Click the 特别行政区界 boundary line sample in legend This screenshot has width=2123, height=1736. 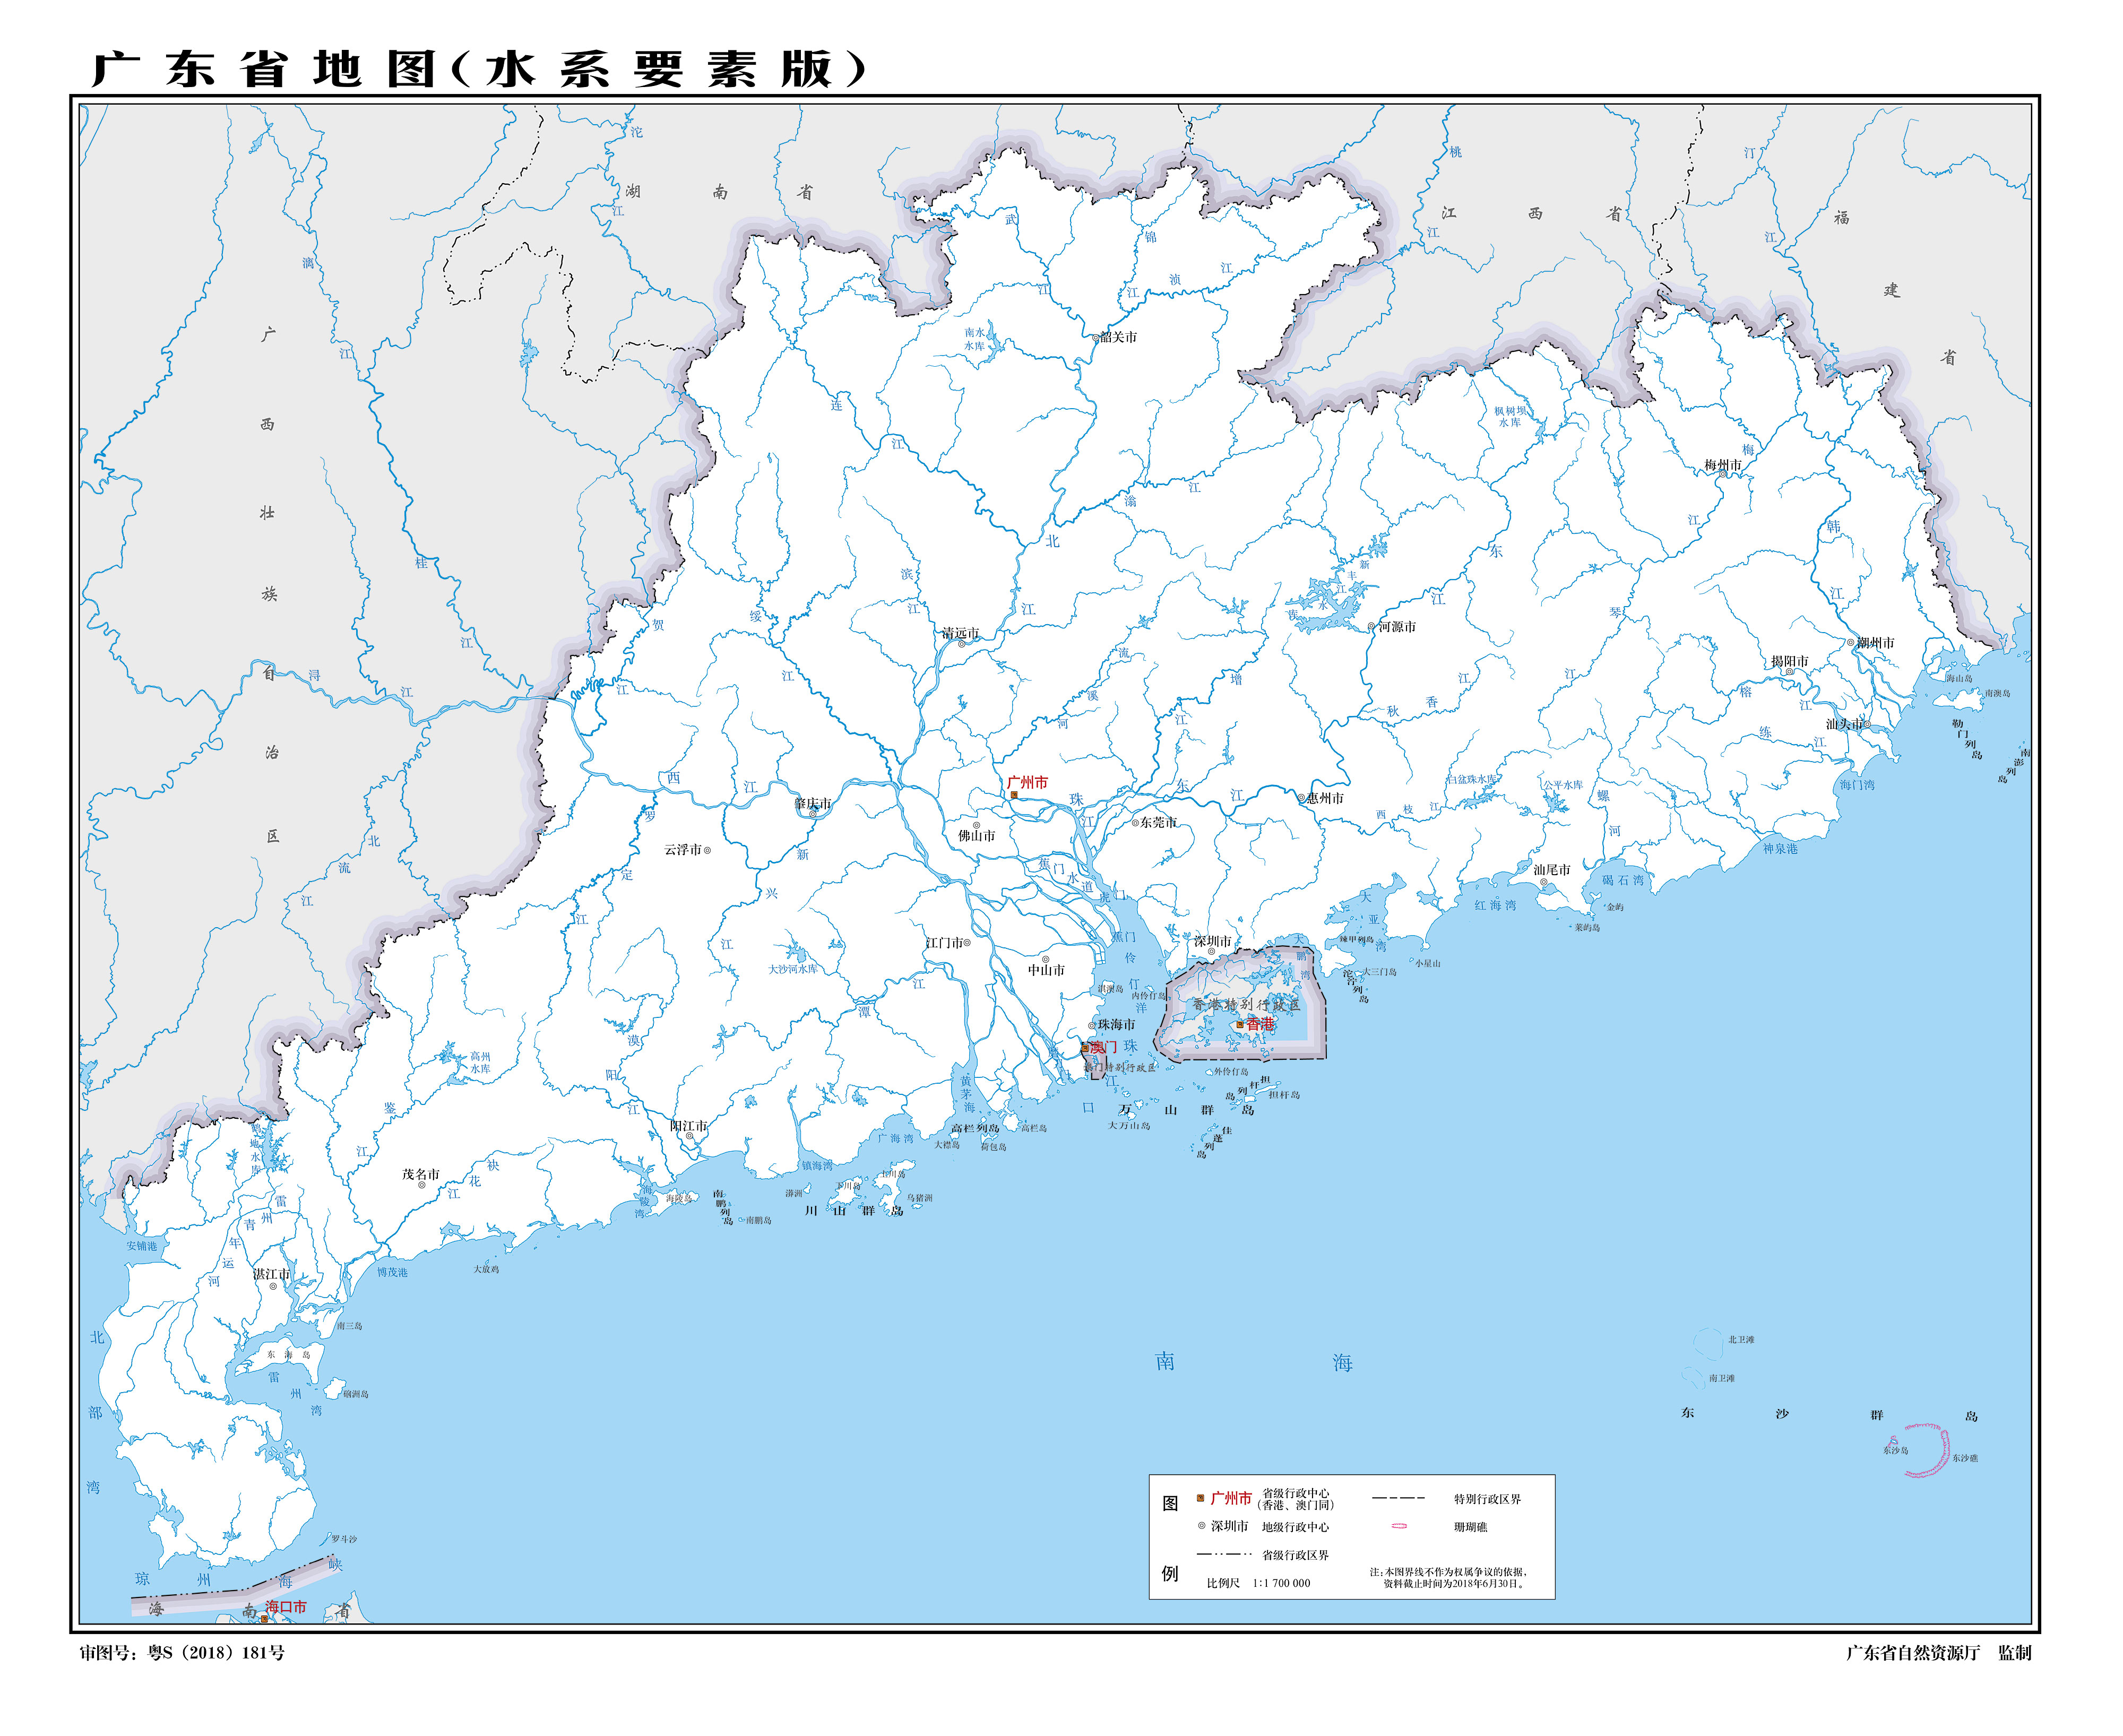coord(1399,1498)
